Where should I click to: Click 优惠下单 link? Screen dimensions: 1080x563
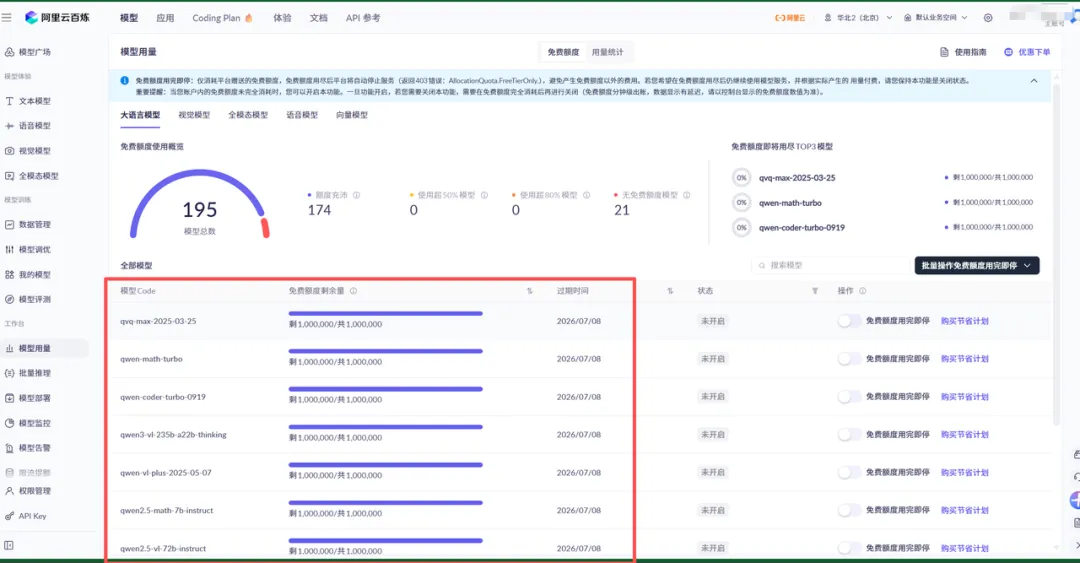click(x=1027, y=52)
